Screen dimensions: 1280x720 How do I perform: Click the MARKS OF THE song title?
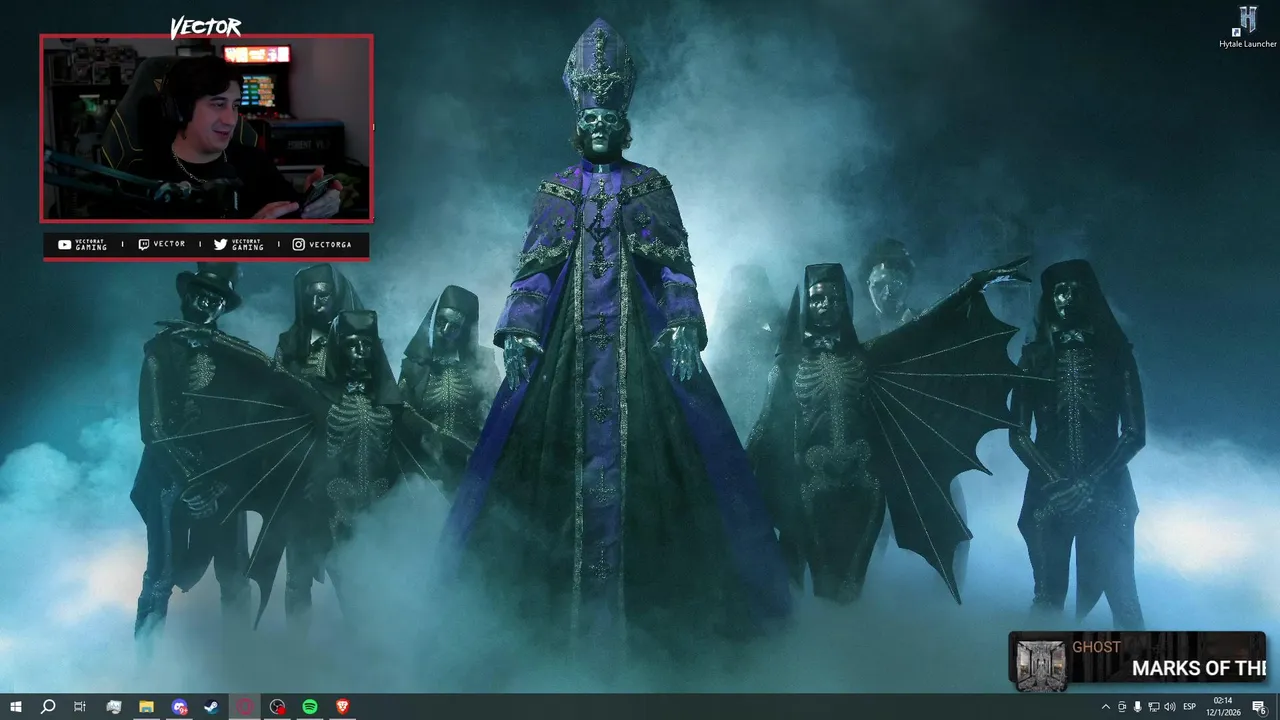tap(1199, 669)
